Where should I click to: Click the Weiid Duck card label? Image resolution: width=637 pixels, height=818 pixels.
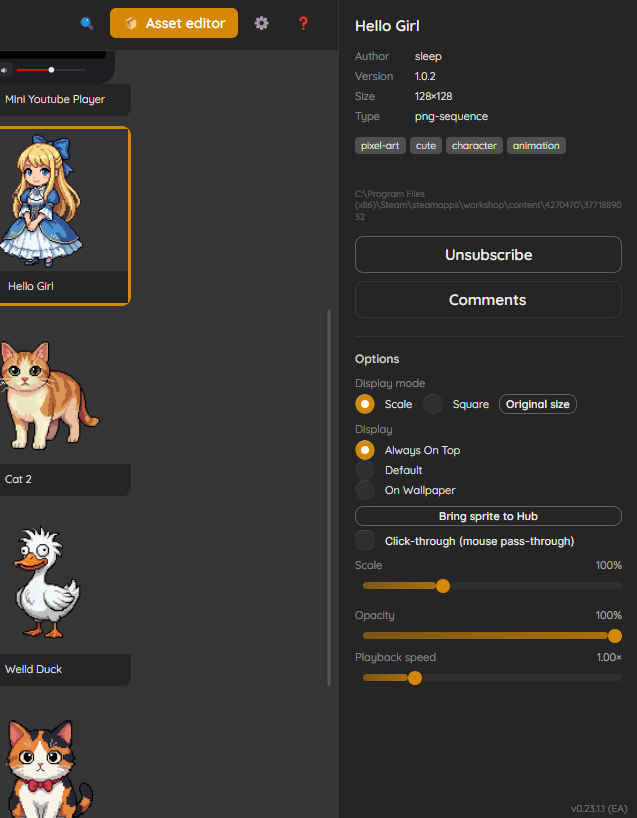(33, 669)
